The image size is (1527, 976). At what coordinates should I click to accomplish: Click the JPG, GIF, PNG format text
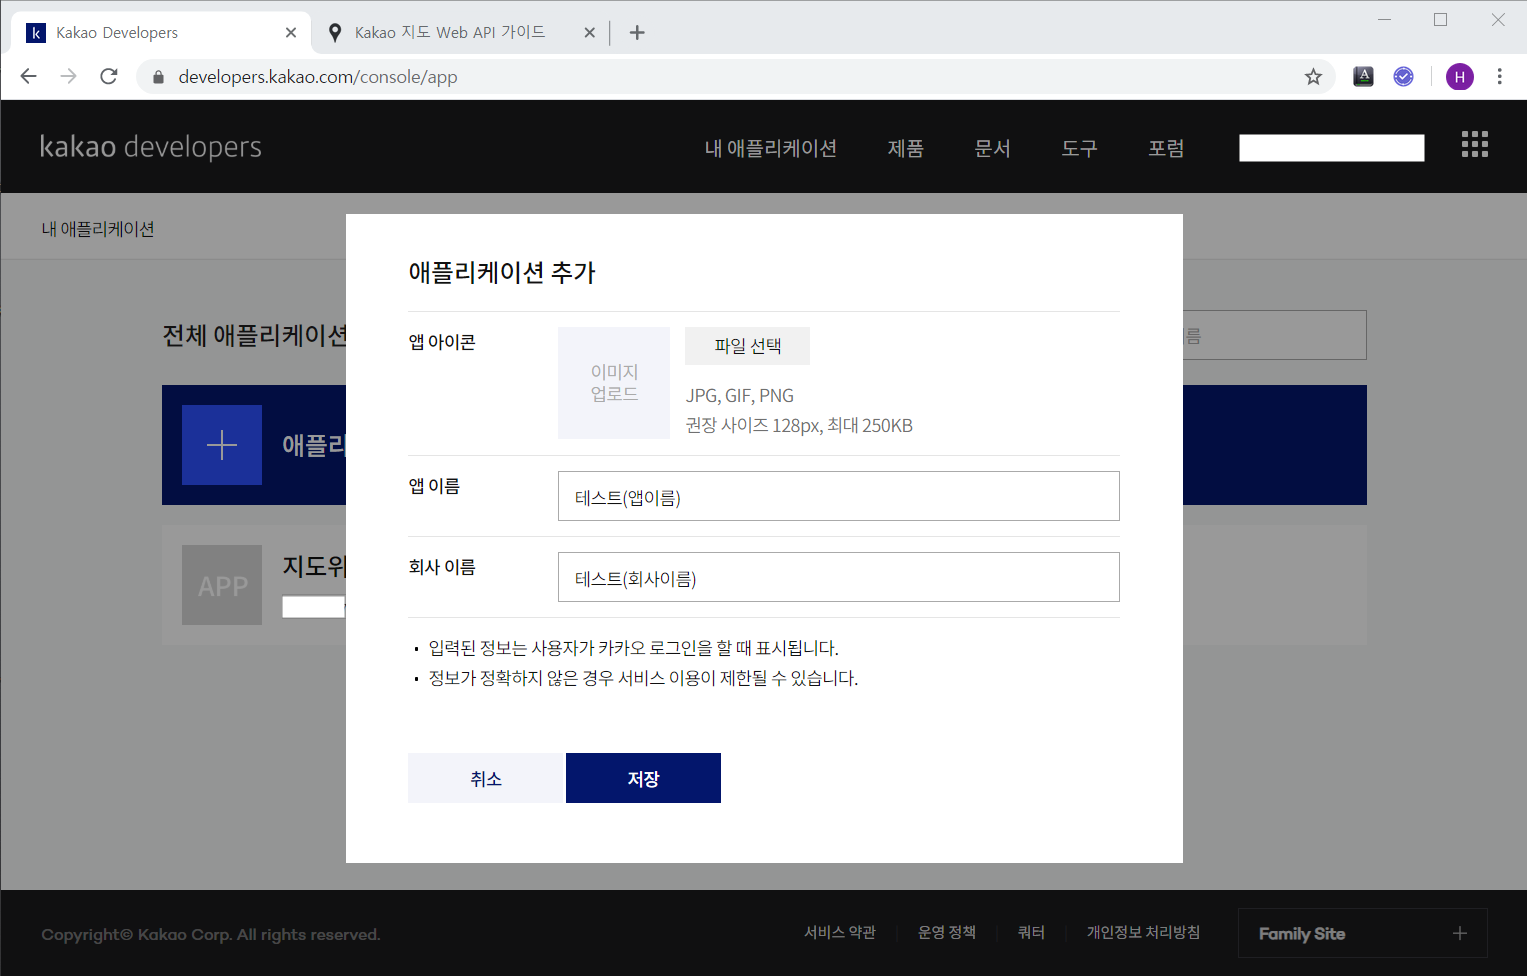pyautogui.click(x=740, y=396)
